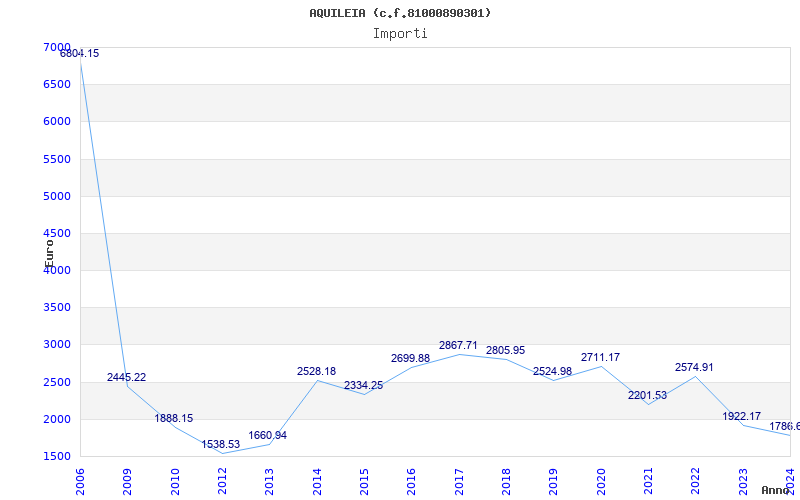Select the data label 2711.17
Image resolution: width=800 pixels, height=500 pixels.
[x=601, y=358]
